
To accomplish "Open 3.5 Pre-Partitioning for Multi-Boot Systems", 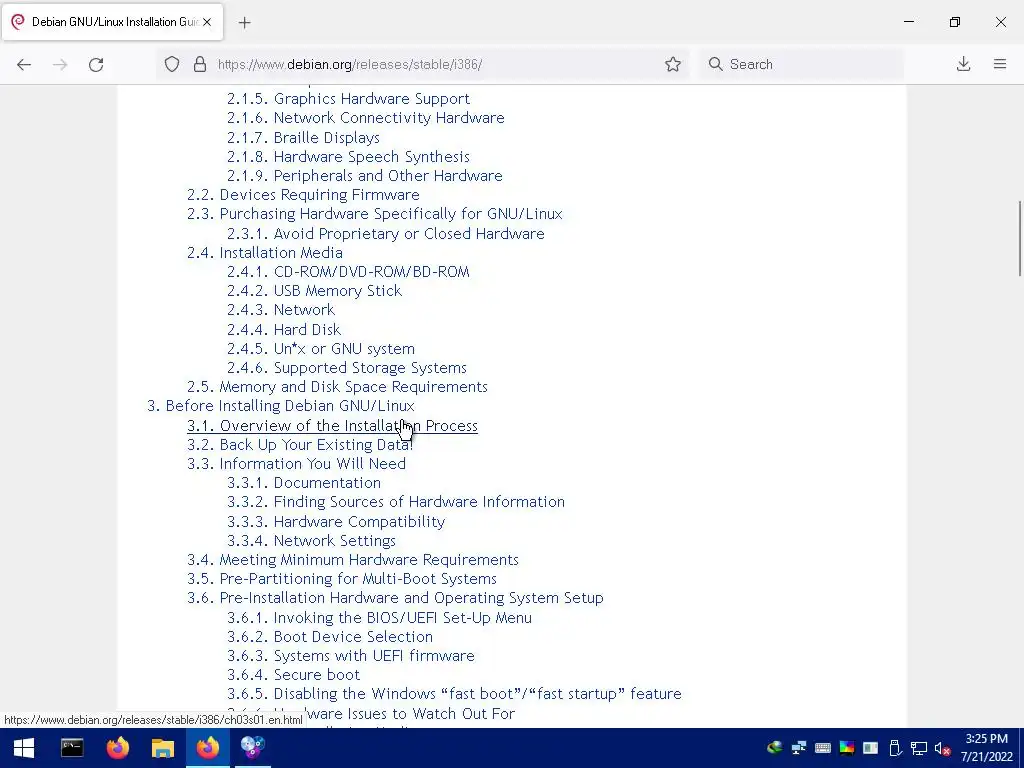I will (x=342, y=579).
